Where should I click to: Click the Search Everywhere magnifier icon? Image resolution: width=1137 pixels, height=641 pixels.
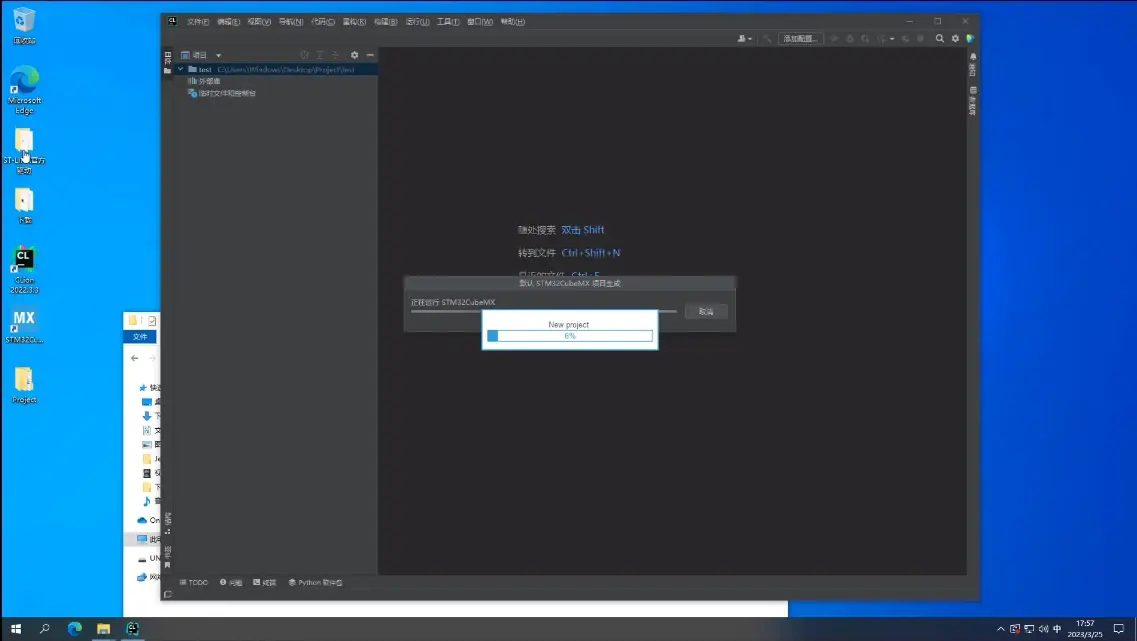coord(940,38)
